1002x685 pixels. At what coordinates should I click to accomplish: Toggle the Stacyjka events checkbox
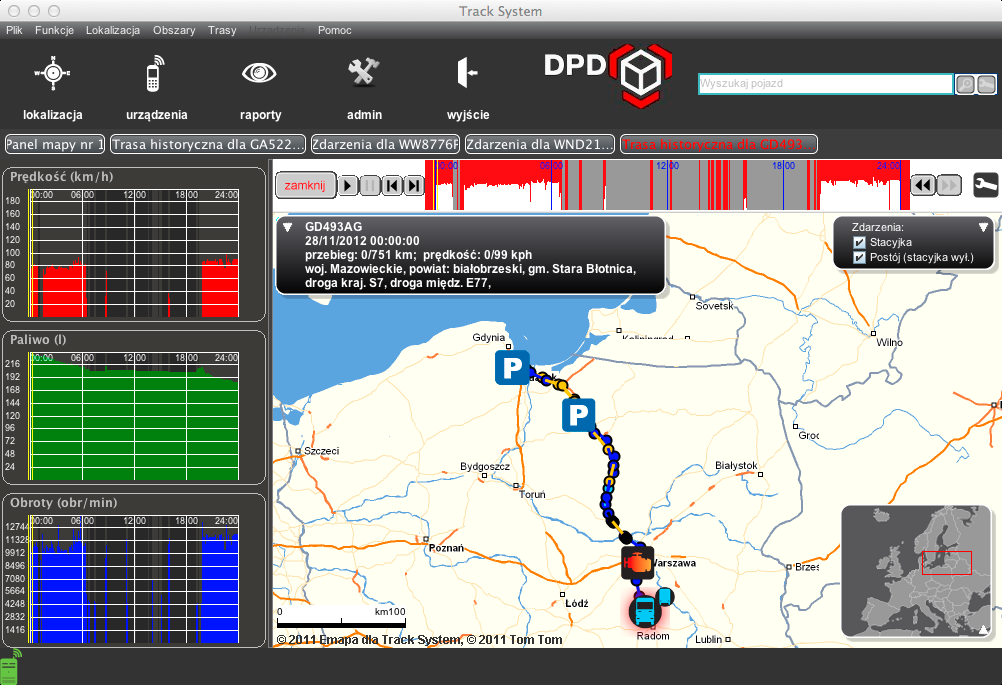(x=859, y=243)
